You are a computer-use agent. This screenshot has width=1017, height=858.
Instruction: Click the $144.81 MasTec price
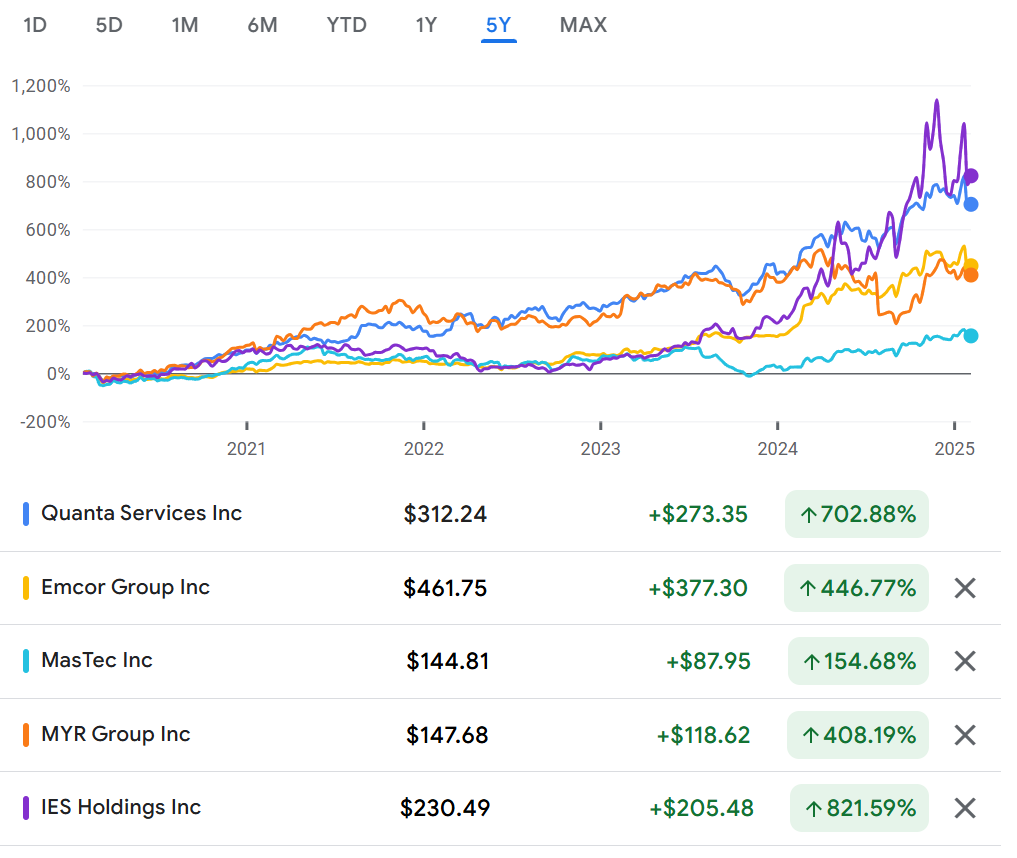[x=448, y=661]
